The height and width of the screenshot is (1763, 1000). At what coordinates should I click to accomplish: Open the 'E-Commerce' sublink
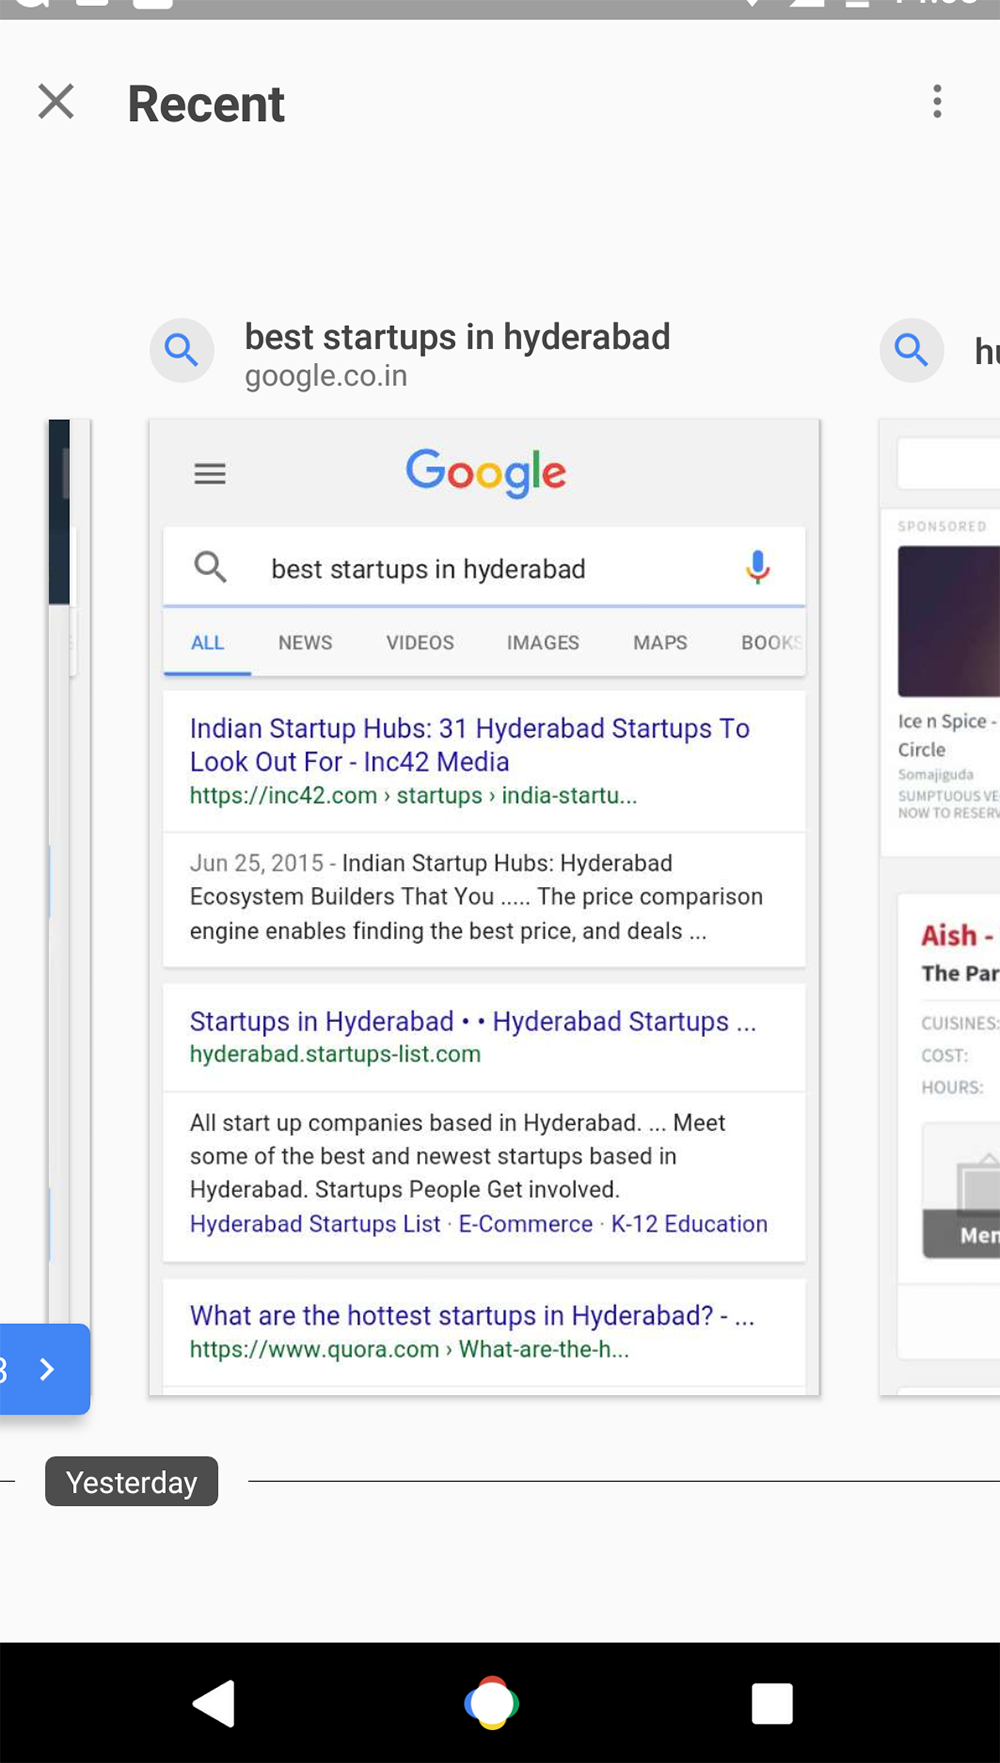click(526, 1224)
